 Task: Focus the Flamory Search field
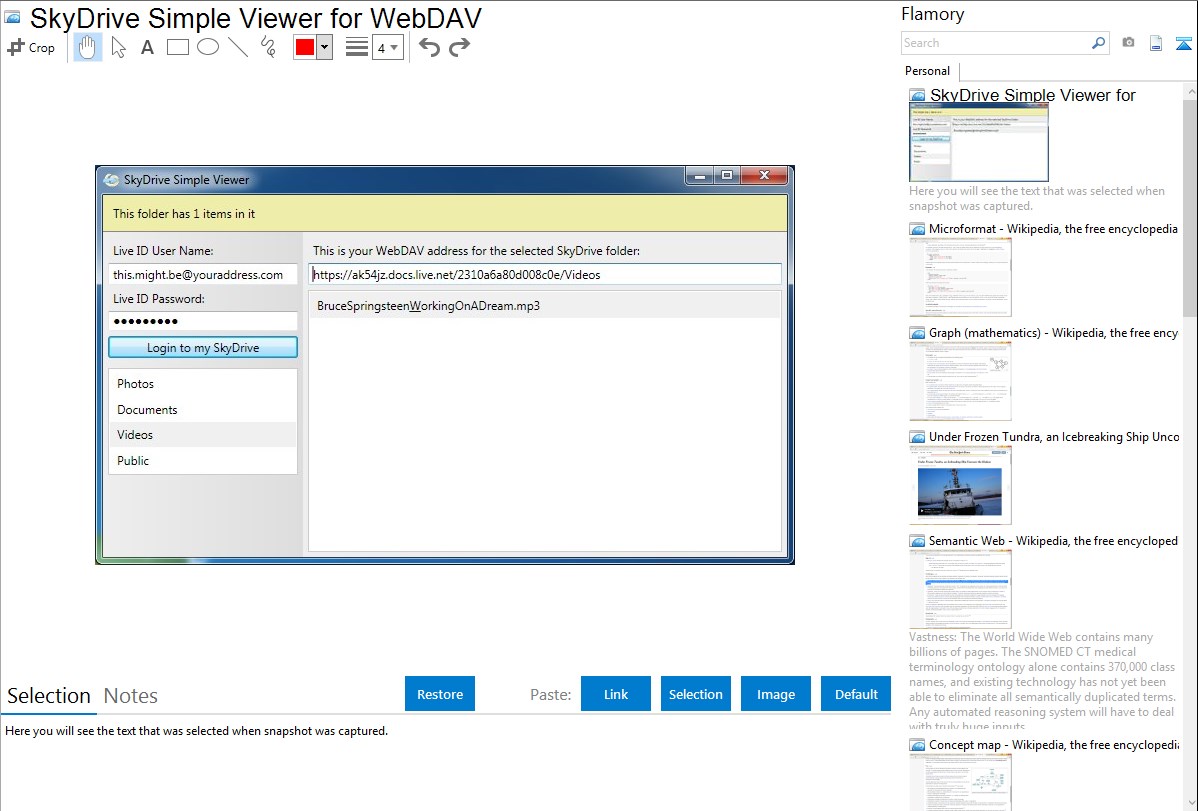pos(995,43)
